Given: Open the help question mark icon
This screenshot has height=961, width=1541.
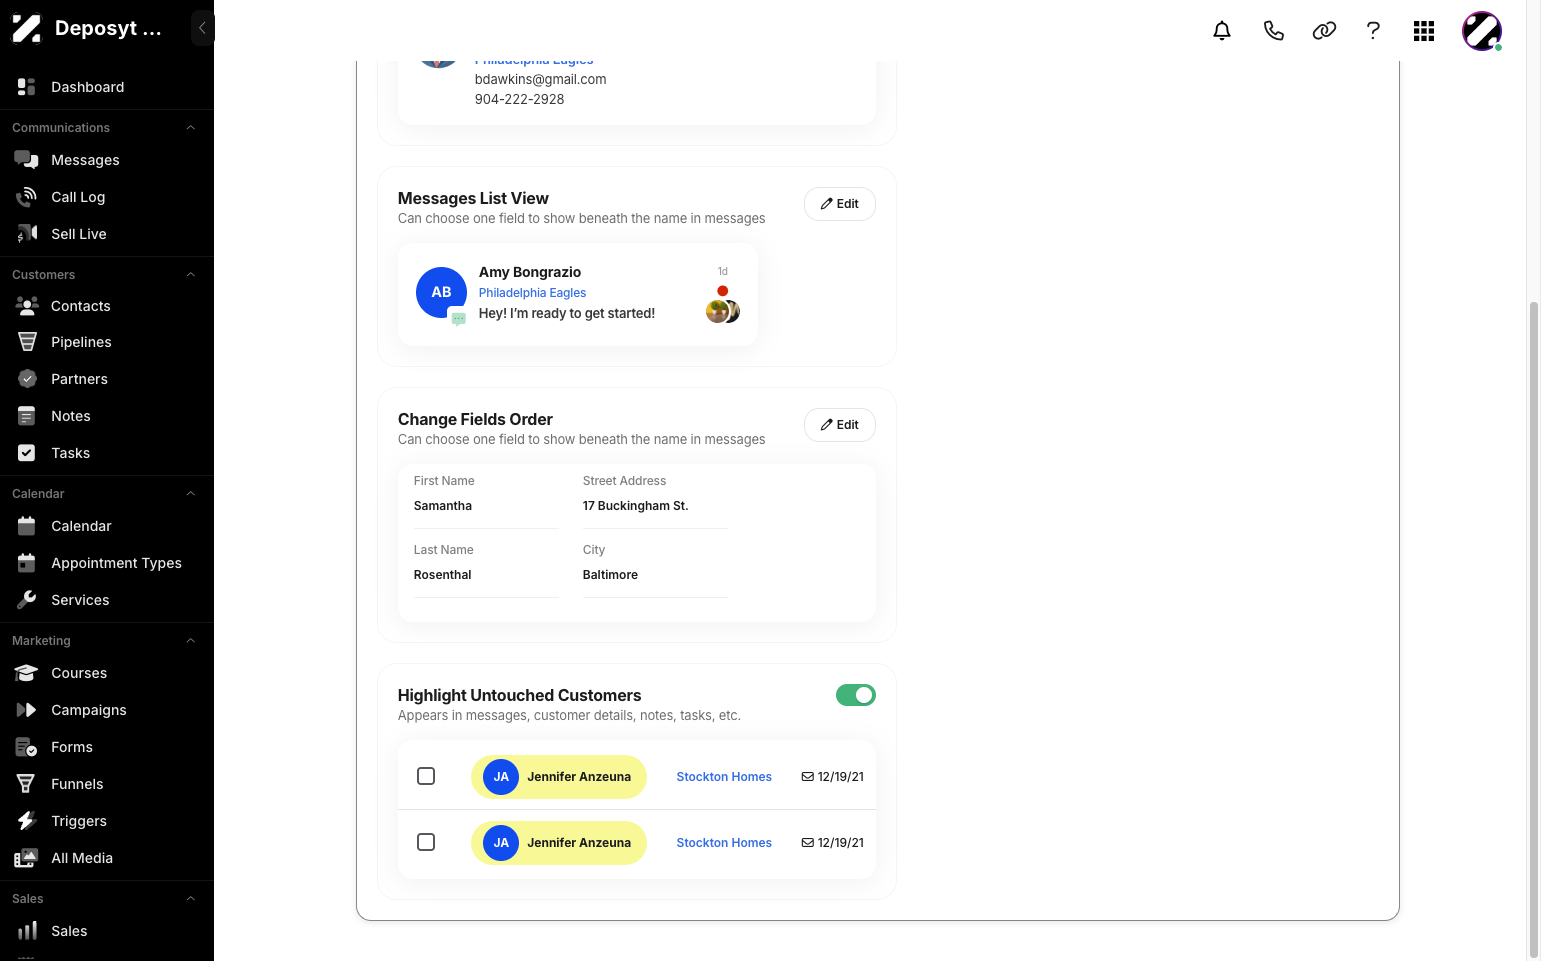Looking at the screenshot, I should pyautogui.click(x=1373, y=31).
